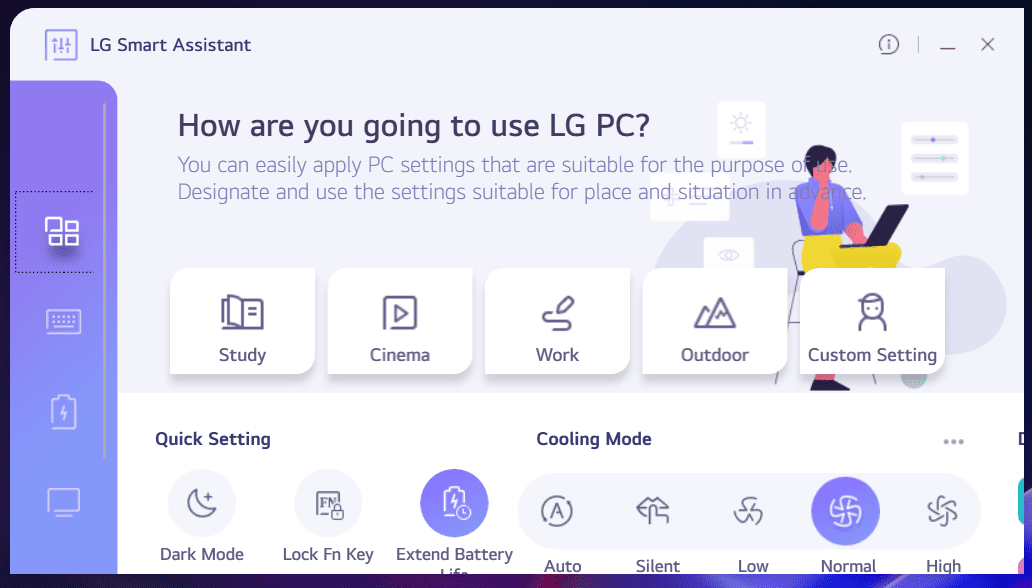Image resolution: width=1032 pixels, height=588 pixels.
Task: Toggle Lock Fn Key quick setting
Action: [x=328, y=503]
